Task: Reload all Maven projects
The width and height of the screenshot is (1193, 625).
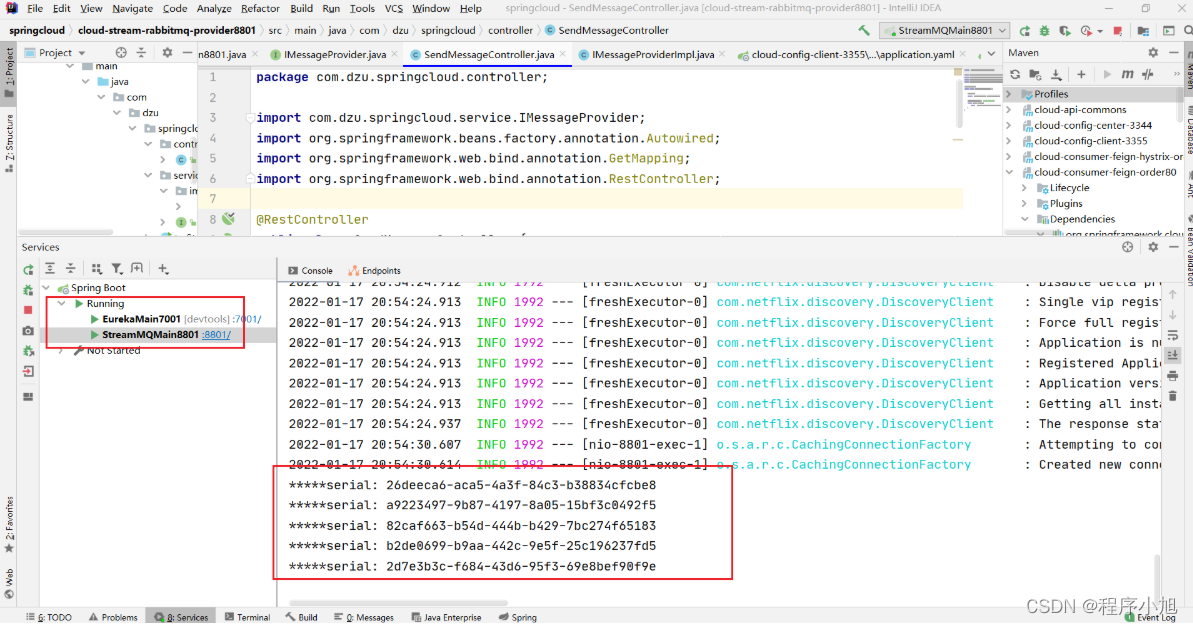Action: click(x=1015, y=74)
